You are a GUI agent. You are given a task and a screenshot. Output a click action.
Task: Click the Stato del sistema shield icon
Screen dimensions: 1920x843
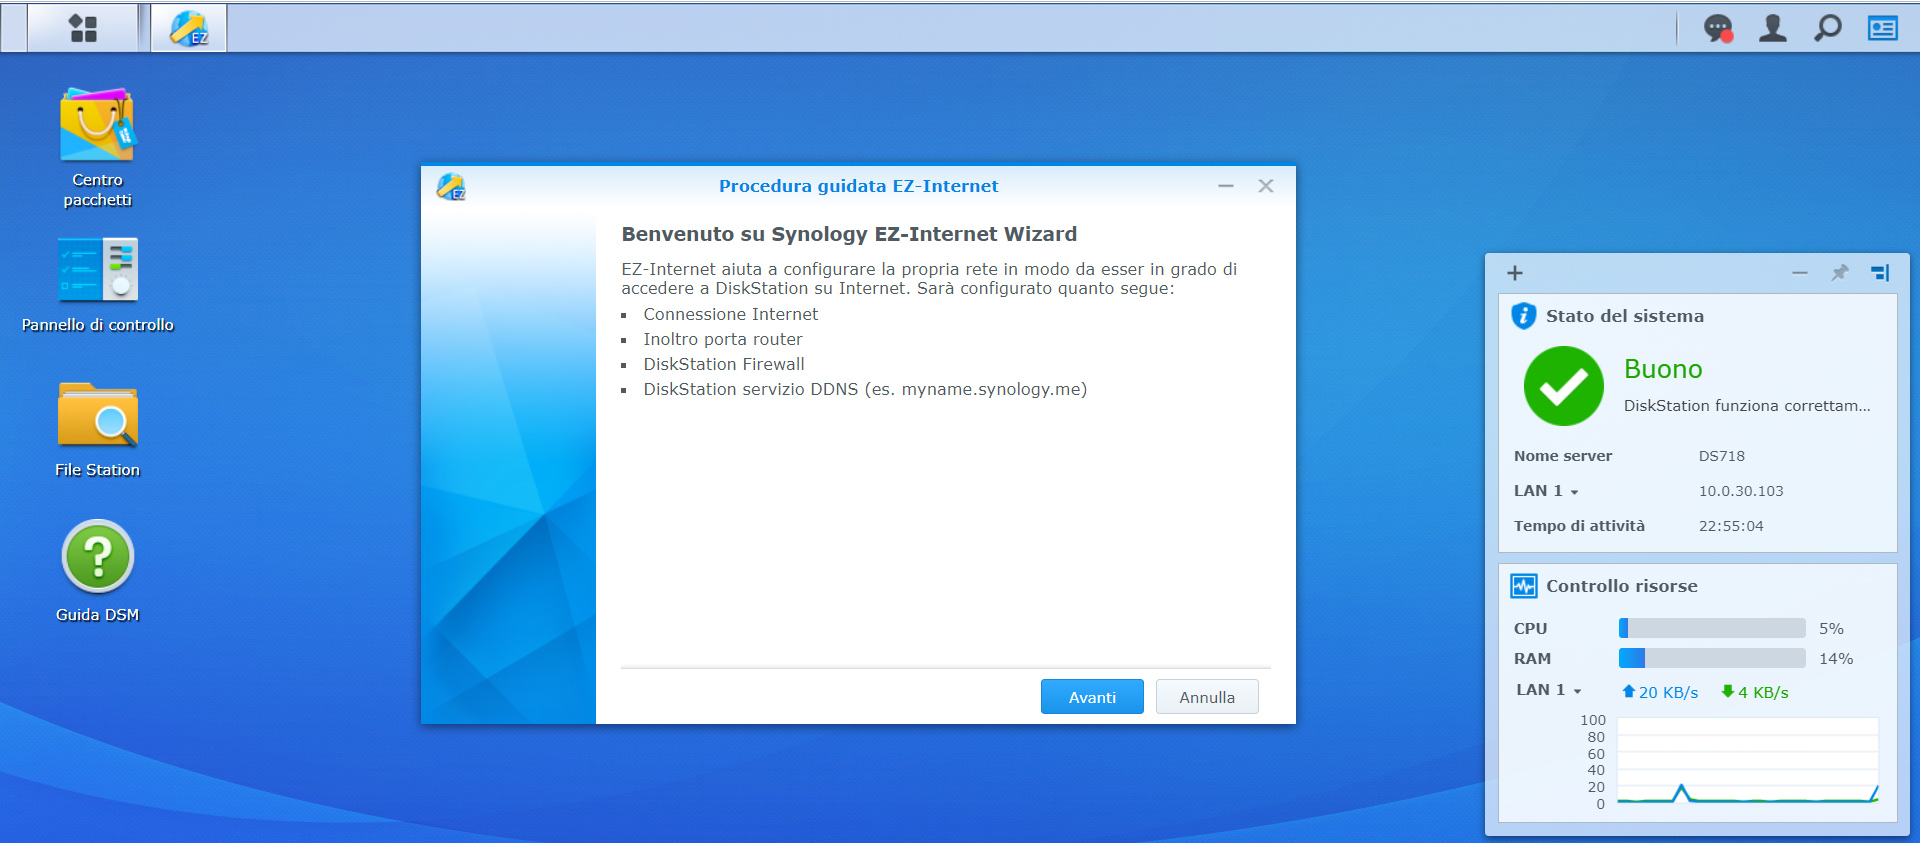coord(1523,316)
